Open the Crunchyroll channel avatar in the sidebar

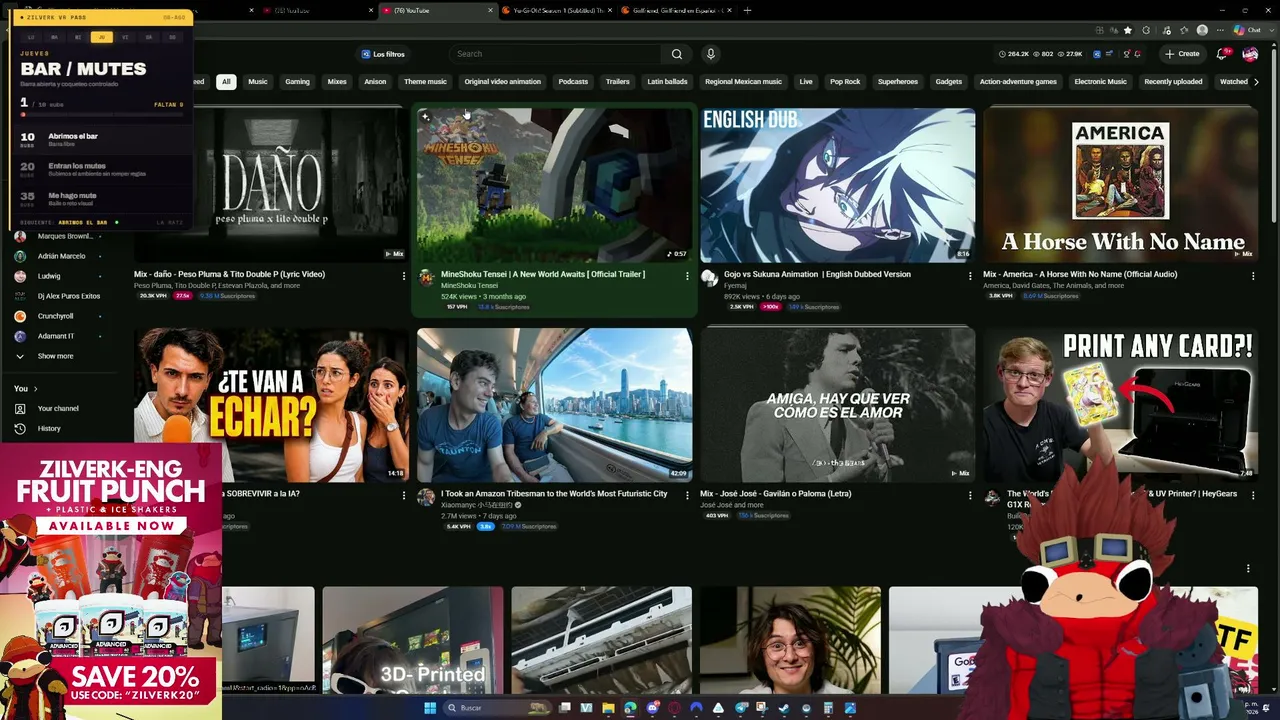click(20, 316)
